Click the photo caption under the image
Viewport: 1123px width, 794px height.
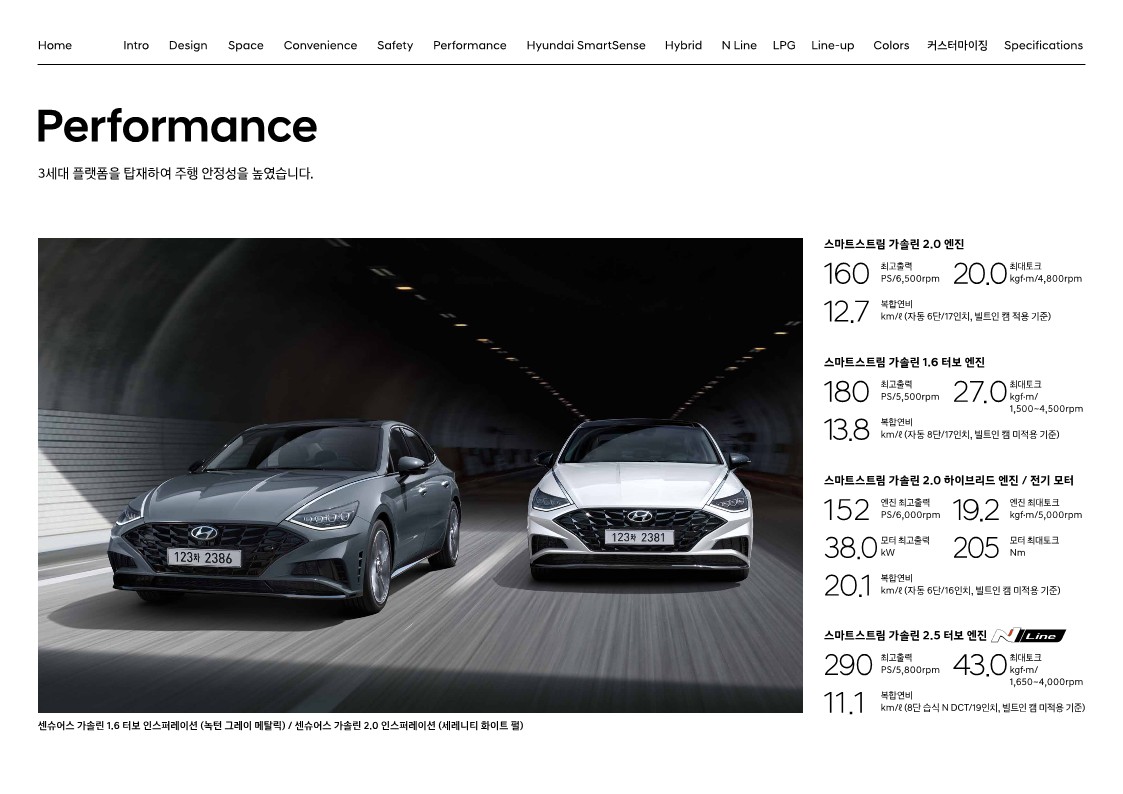click(281, 725)
